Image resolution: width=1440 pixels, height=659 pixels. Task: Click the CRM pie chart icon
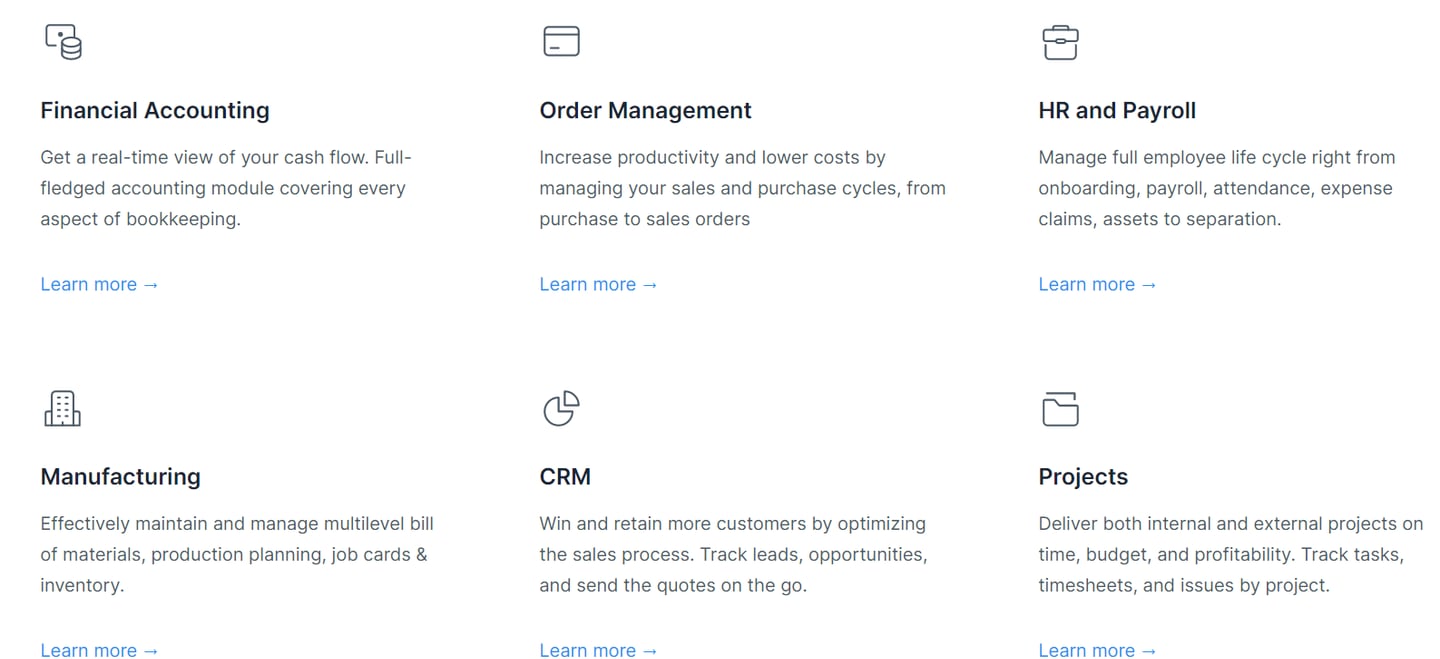coord(561,408)
